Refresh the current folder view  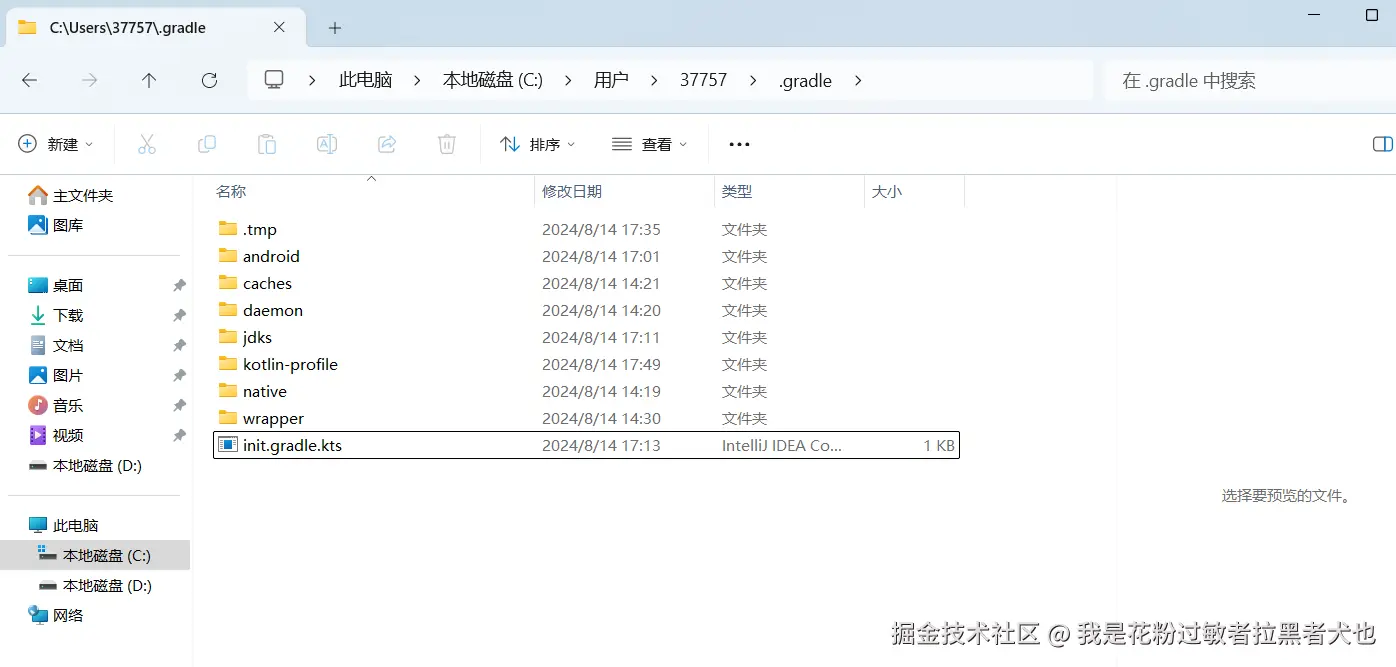[209, 81]
